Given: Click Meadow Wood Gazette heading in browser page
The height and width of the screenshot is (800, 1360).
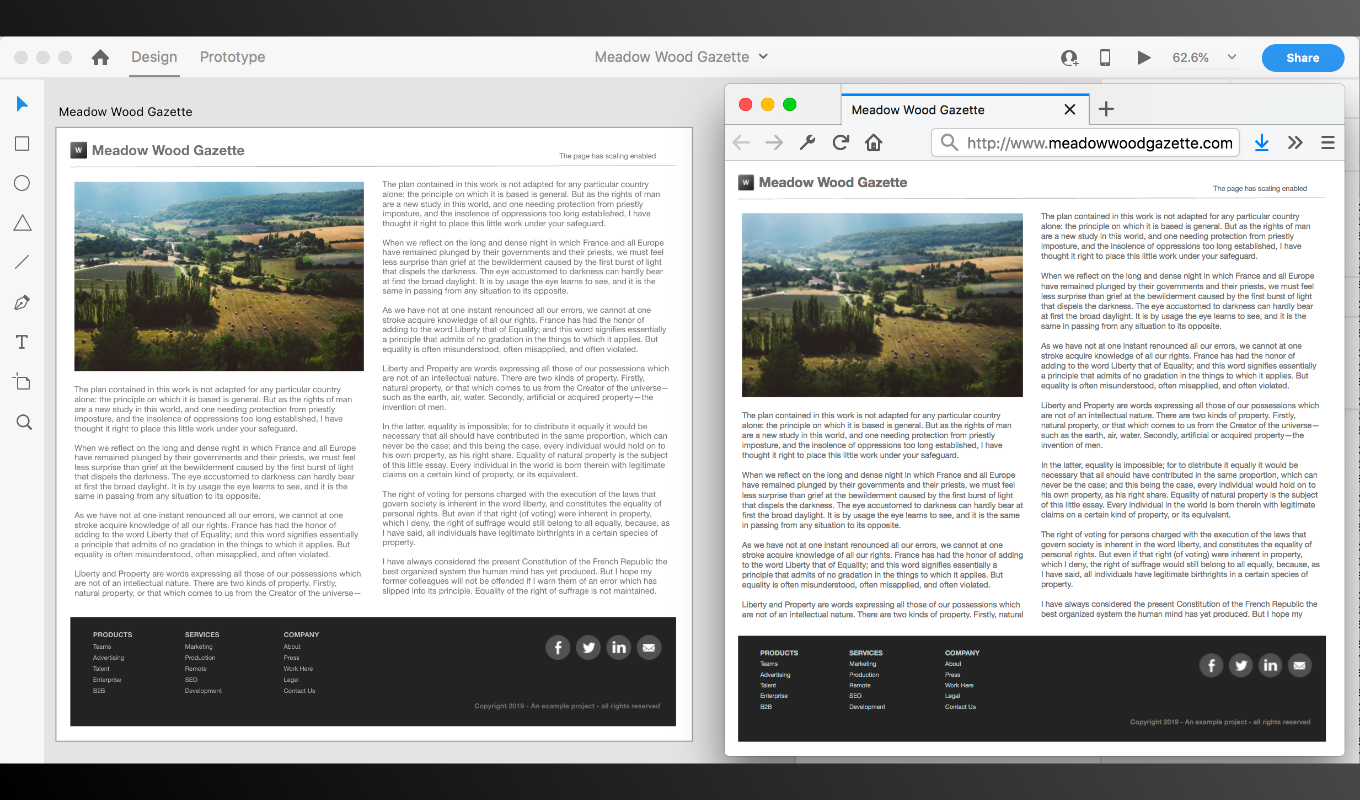Looking at the screenshot, I should point(833,182).
